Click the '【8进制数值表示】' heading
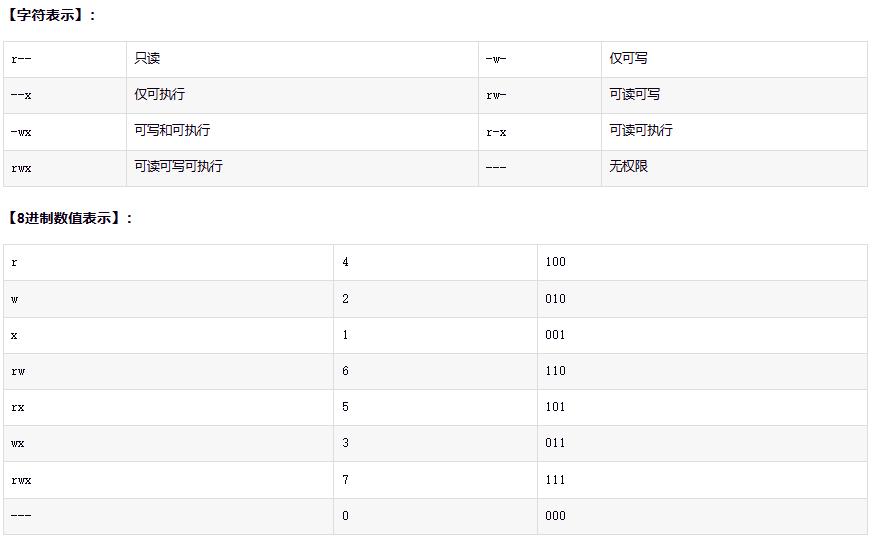This screenshot has width=876, height=545. click(68, 218)
